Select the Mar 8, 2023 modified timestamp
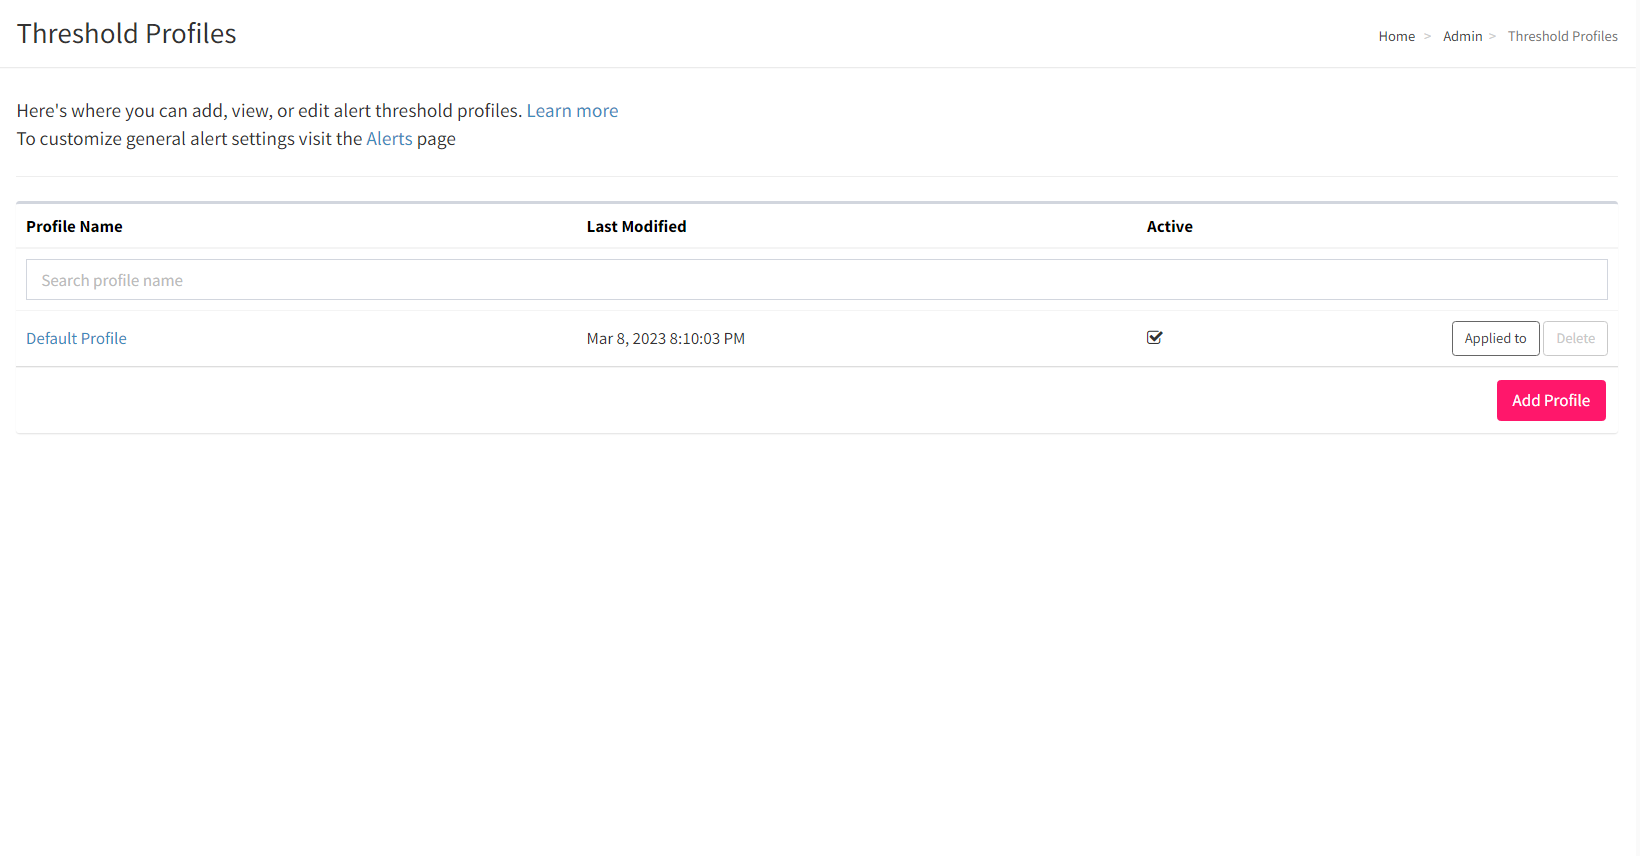The image size is (1640, 856). tap(665, 339)
